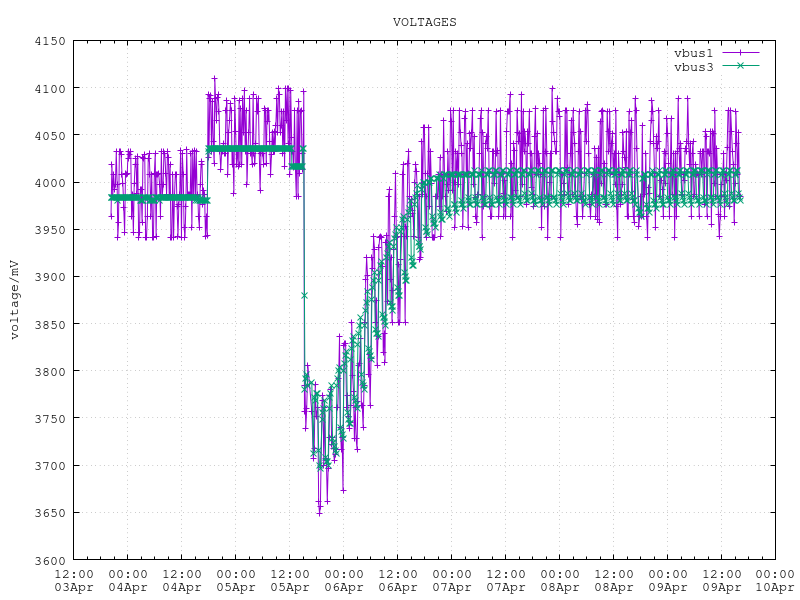Click the isolated vbus3 marker at 3880
Viewport: 800px width, 600px height.
point(304,295)
